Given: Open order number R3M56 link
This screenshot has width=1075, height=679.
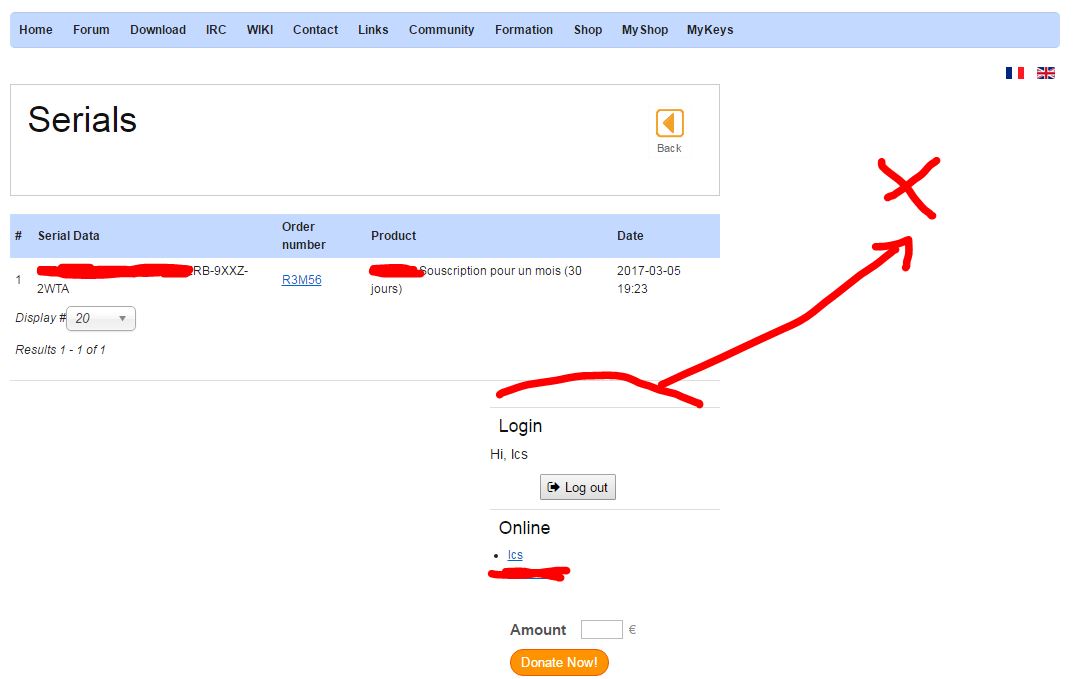Looking at the screenshot, I should (x=302, y=280).
